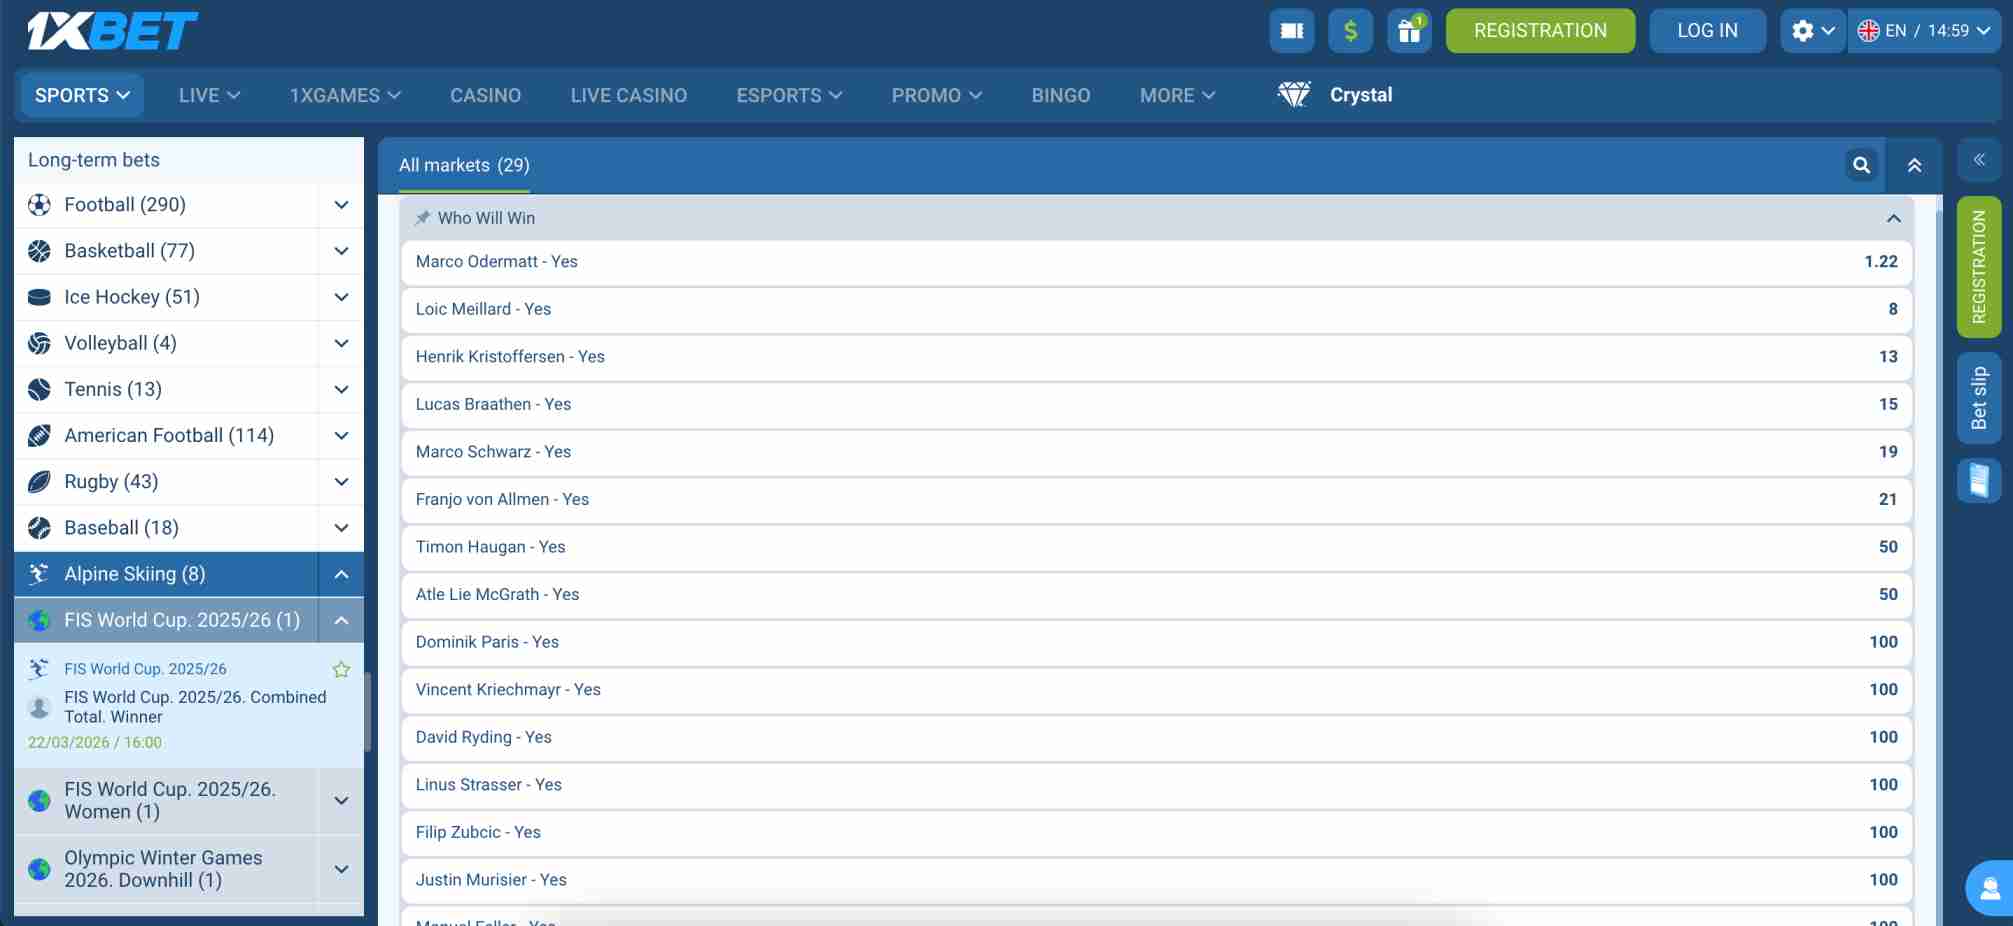Click globe icon beside FIS World Cup. 2025/26 (1)
This screenshot has height=926, width=2013.
click(x=39, y=620)
